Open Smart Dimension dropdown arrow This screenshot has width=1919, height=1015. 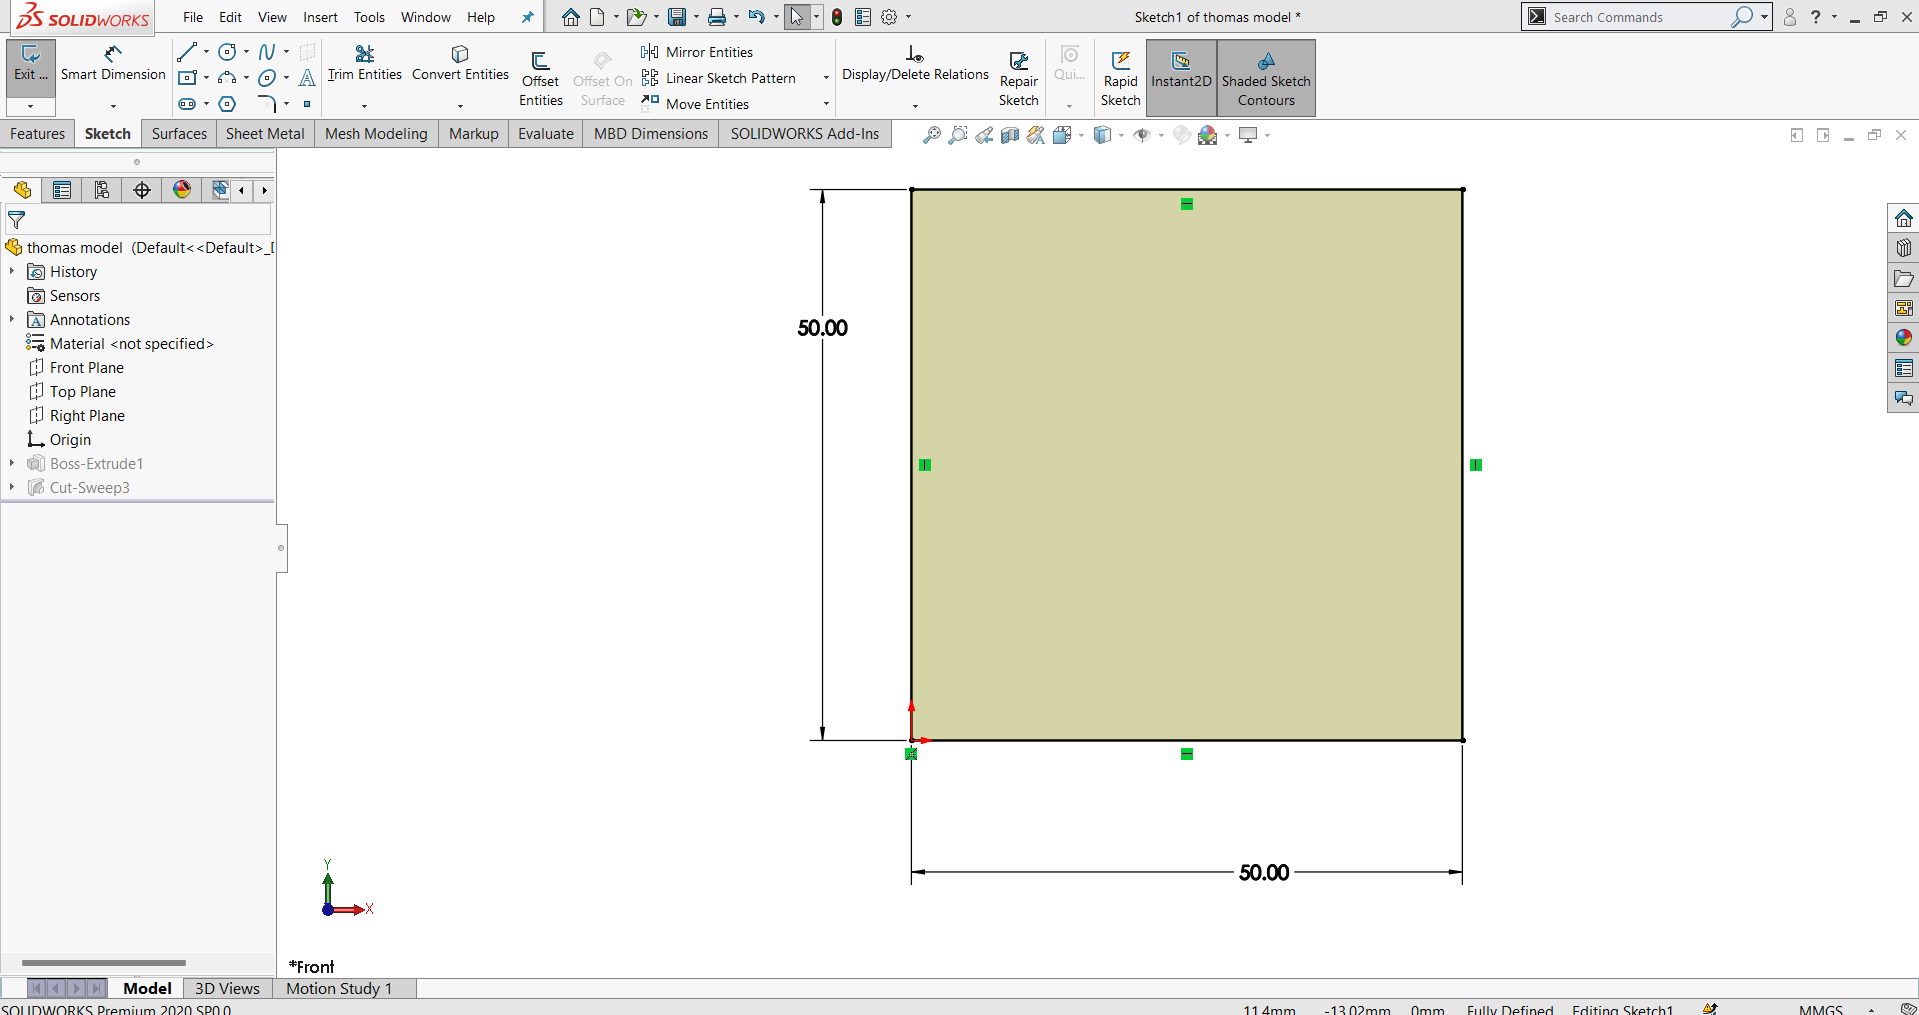[x=113, y=105]
